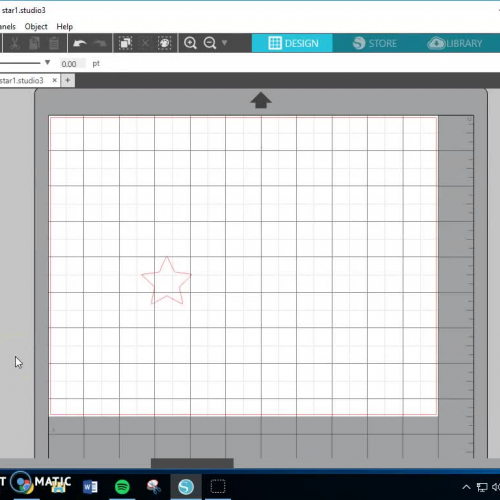Click the horizontal scrollbar thumb
The width and height of the screenshot is (500, 500).
click(192, 463)
